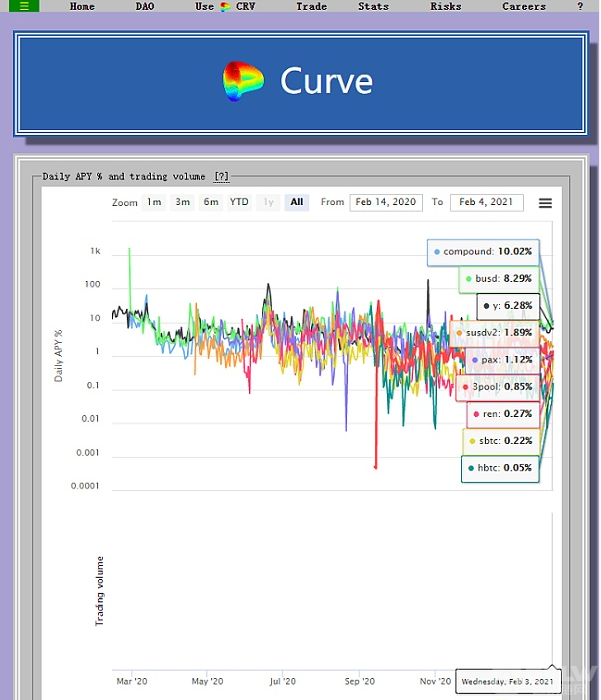
Task: Click the 3pool 0.85% tooltip label
Action: click(x=497, y=387)
